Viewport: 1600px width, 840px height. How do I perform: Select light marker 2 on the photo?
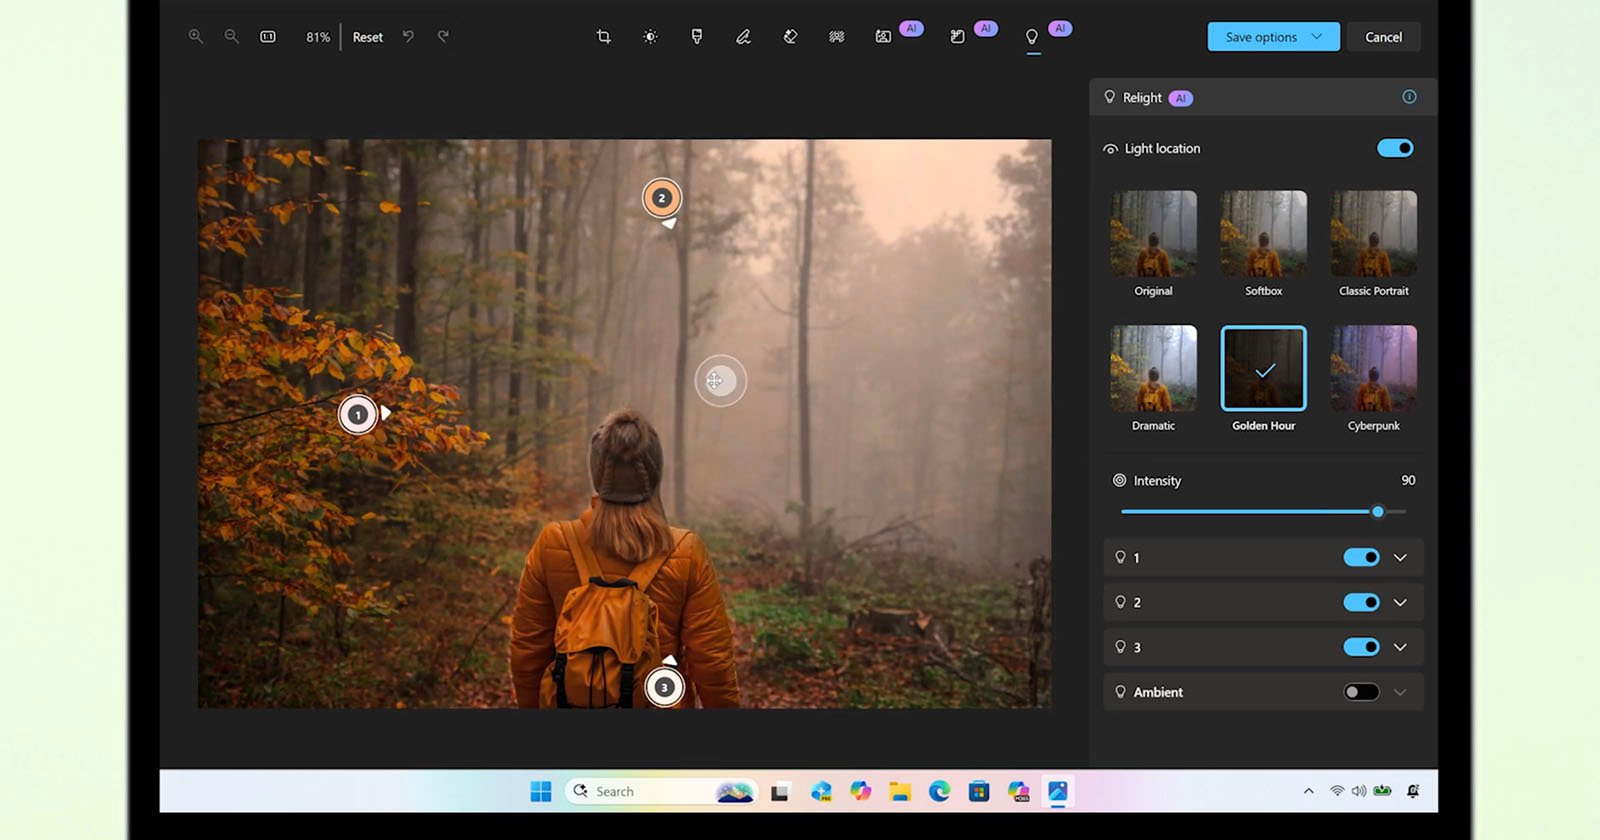[x=661, y=198]
